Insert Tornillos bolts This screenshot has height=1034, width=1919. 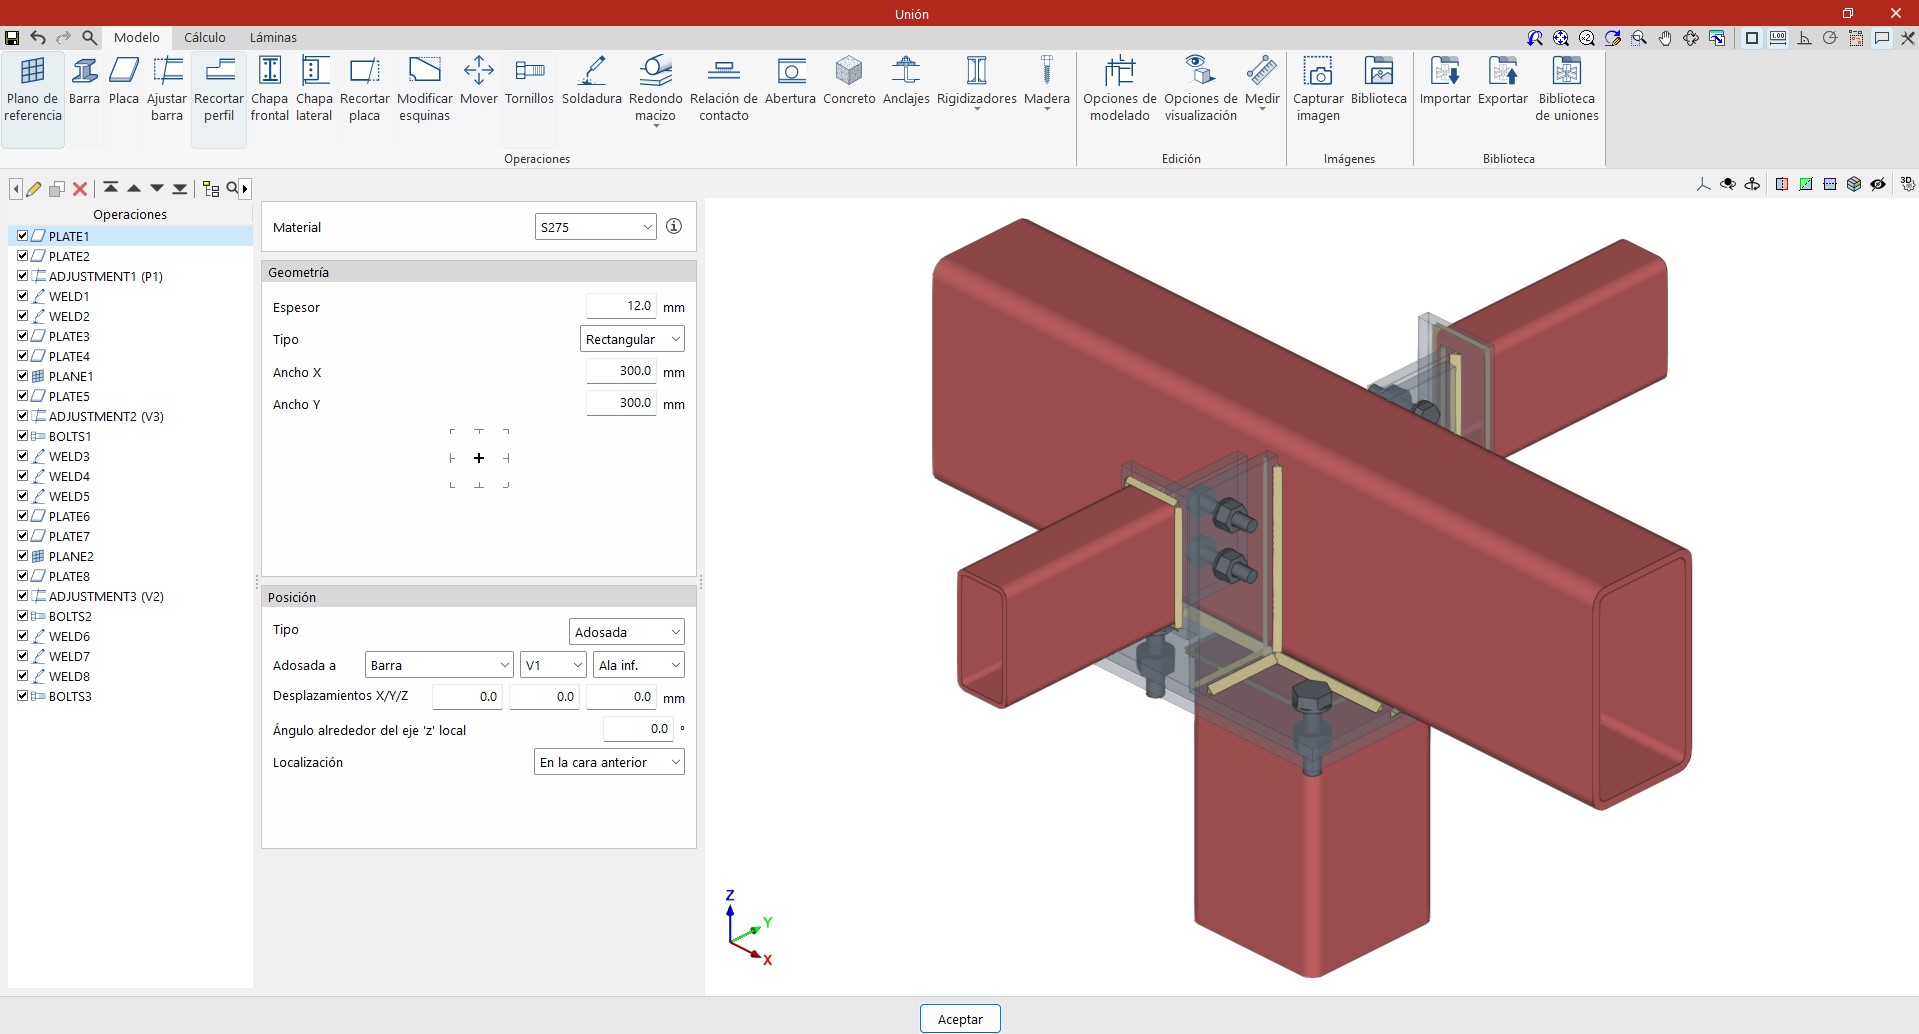point(529,82)
